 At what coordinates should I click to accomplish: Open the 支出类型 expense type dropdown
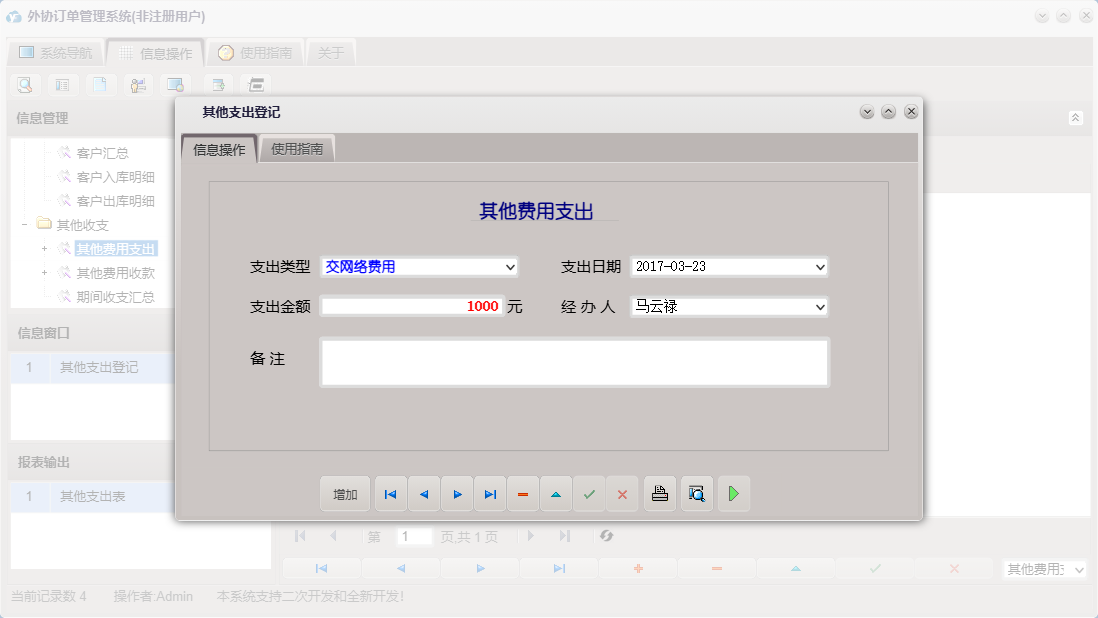pyautogui.click(x=511, y=267)
